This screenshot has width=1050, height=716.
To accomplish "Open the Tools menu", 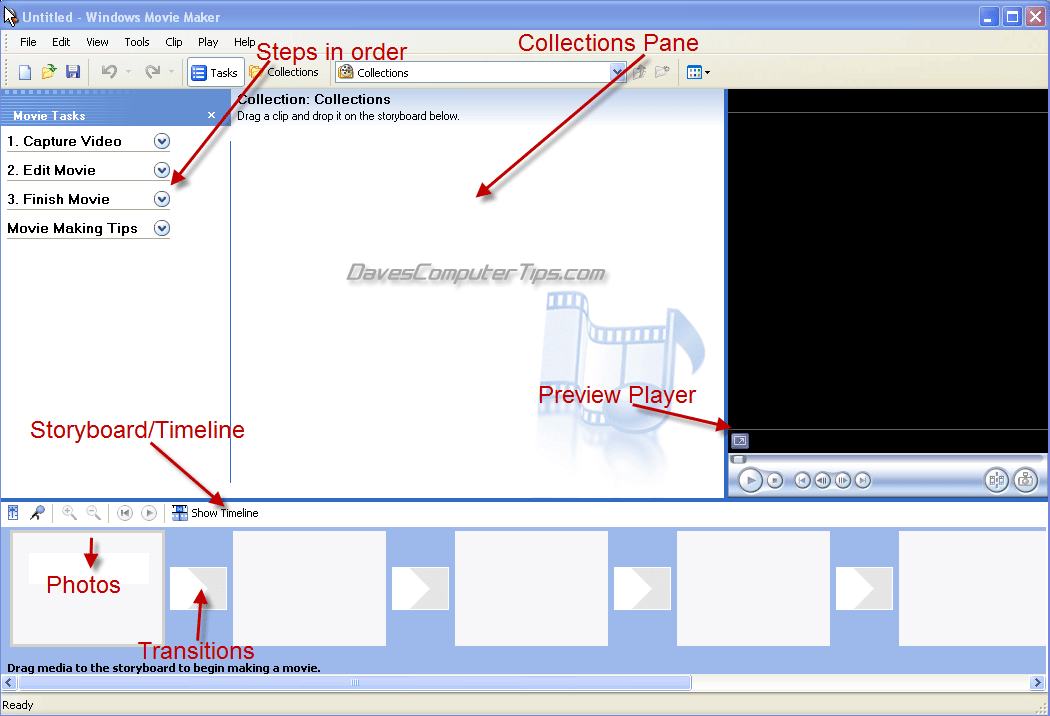I will pos(137,42).
